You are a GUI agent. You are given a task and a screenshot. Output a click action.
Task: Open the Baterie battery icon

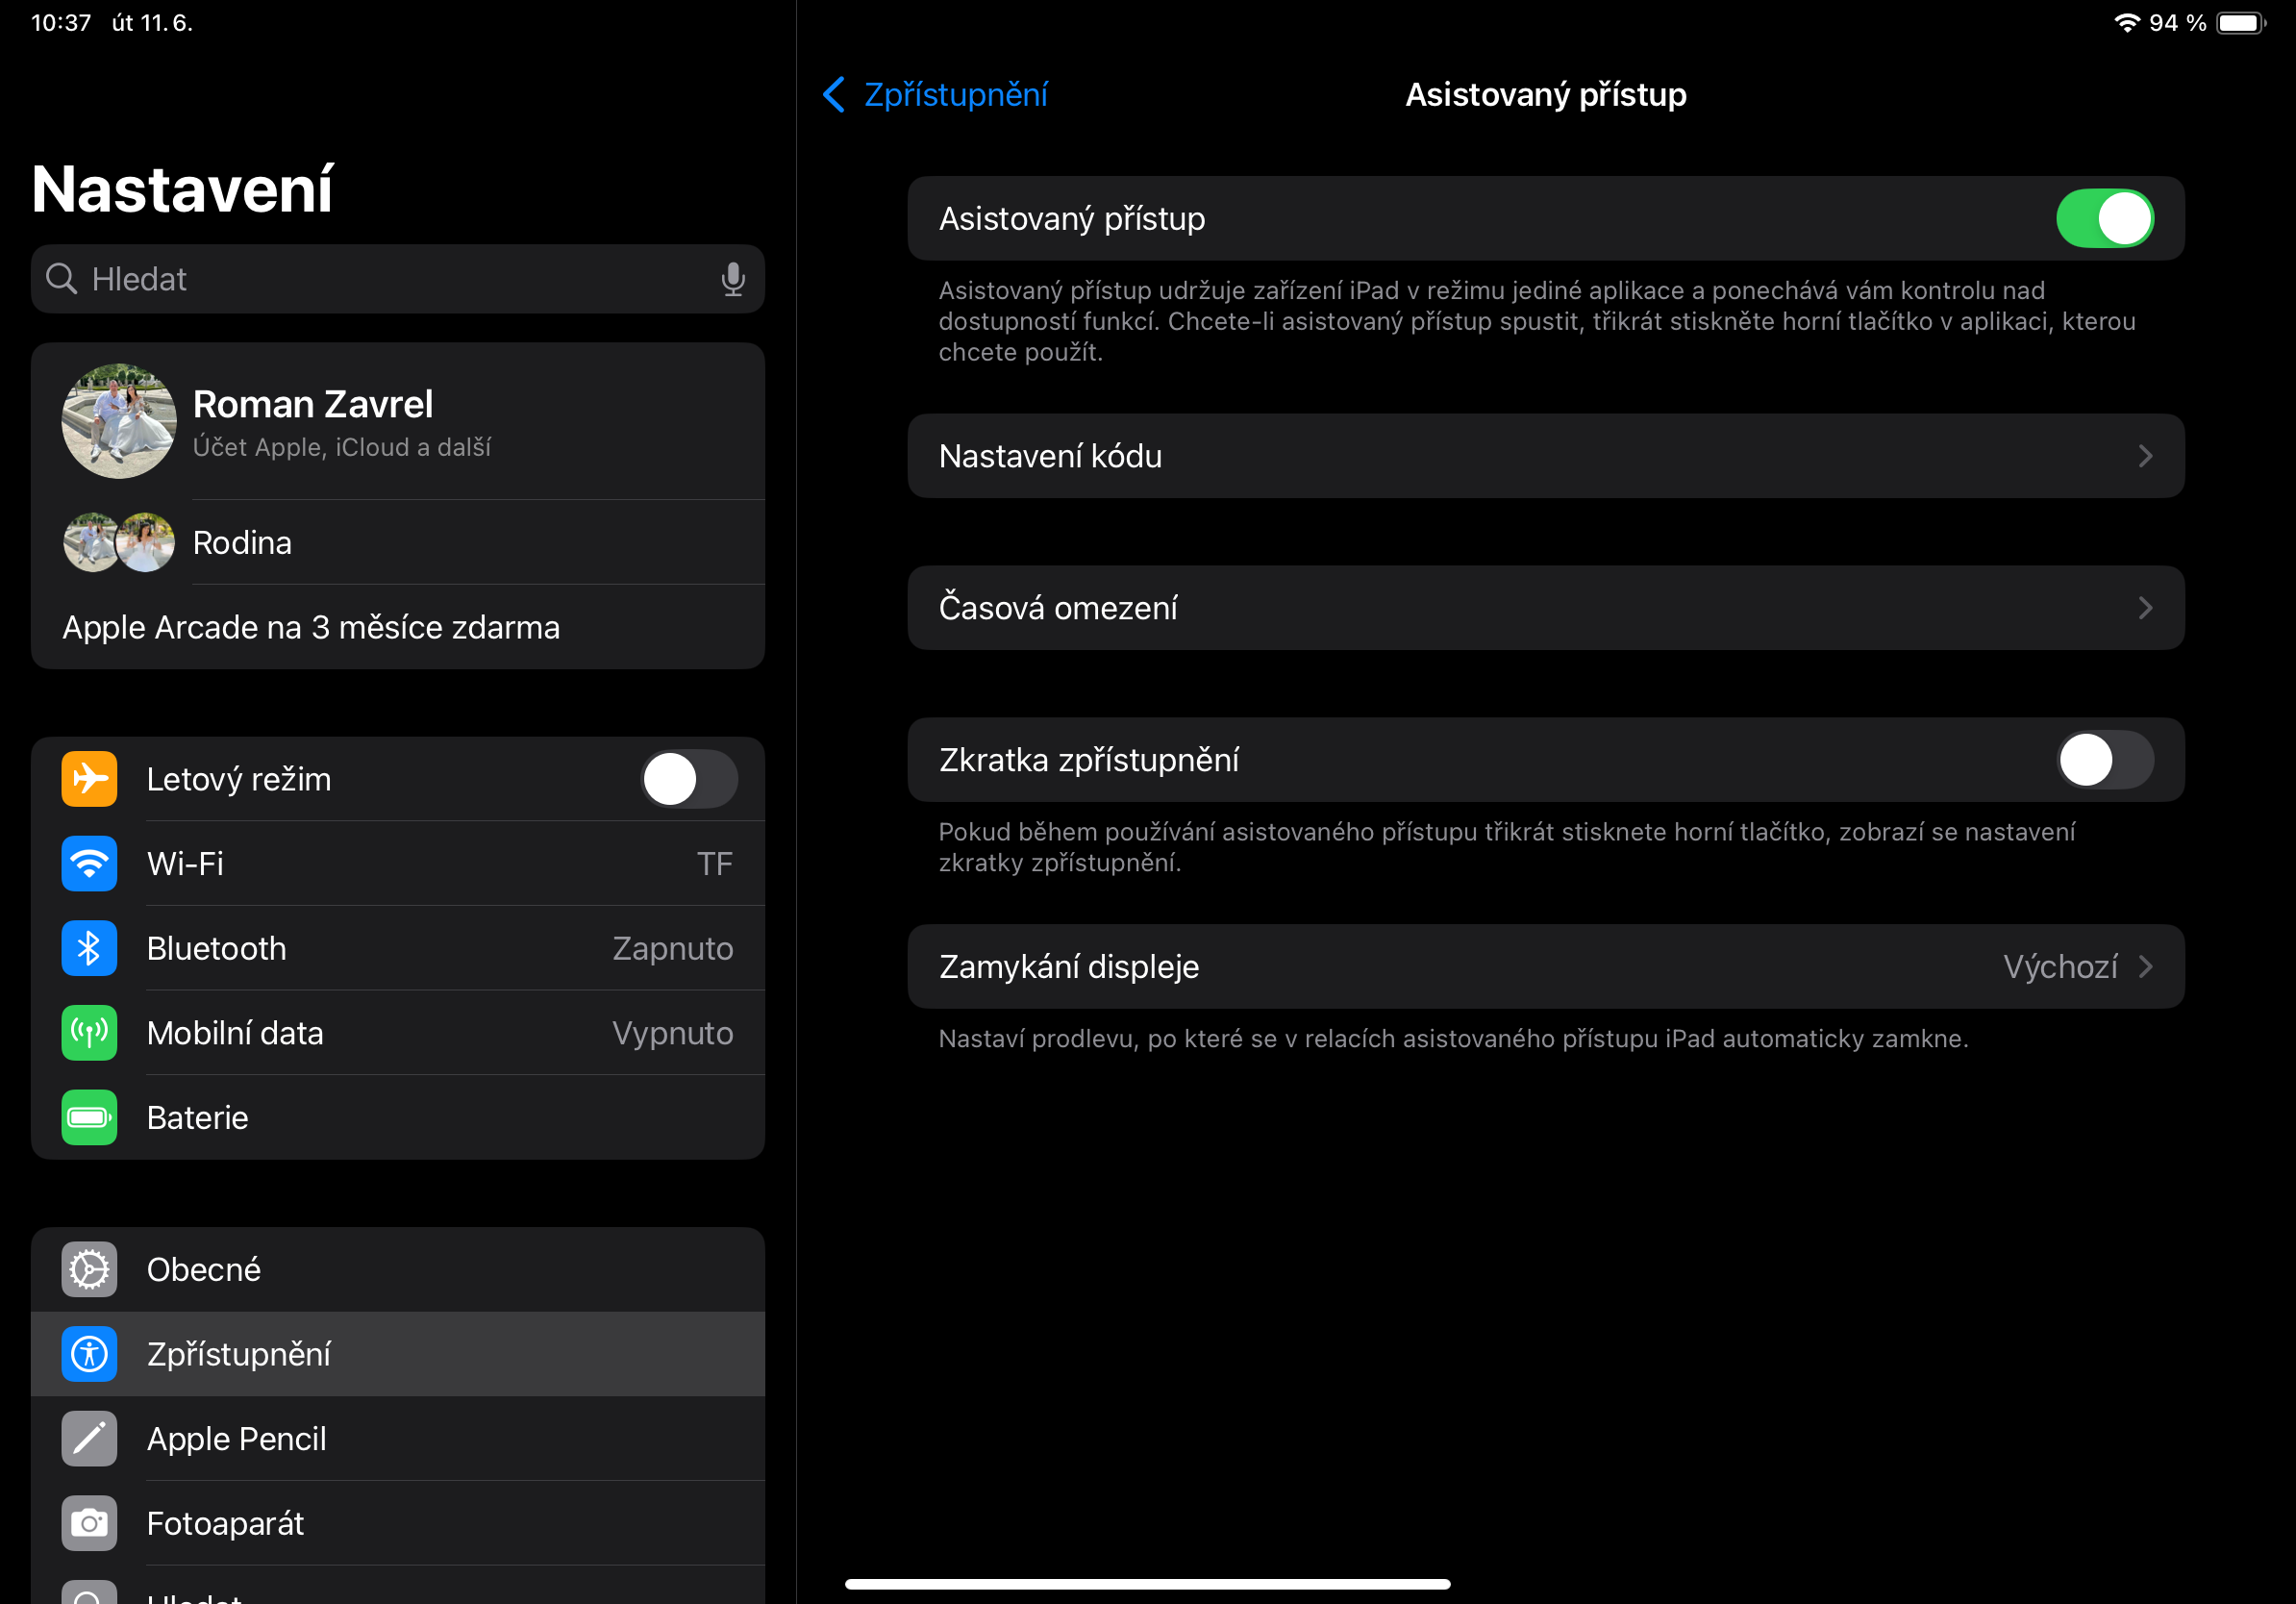click(x=88, y=1117)
